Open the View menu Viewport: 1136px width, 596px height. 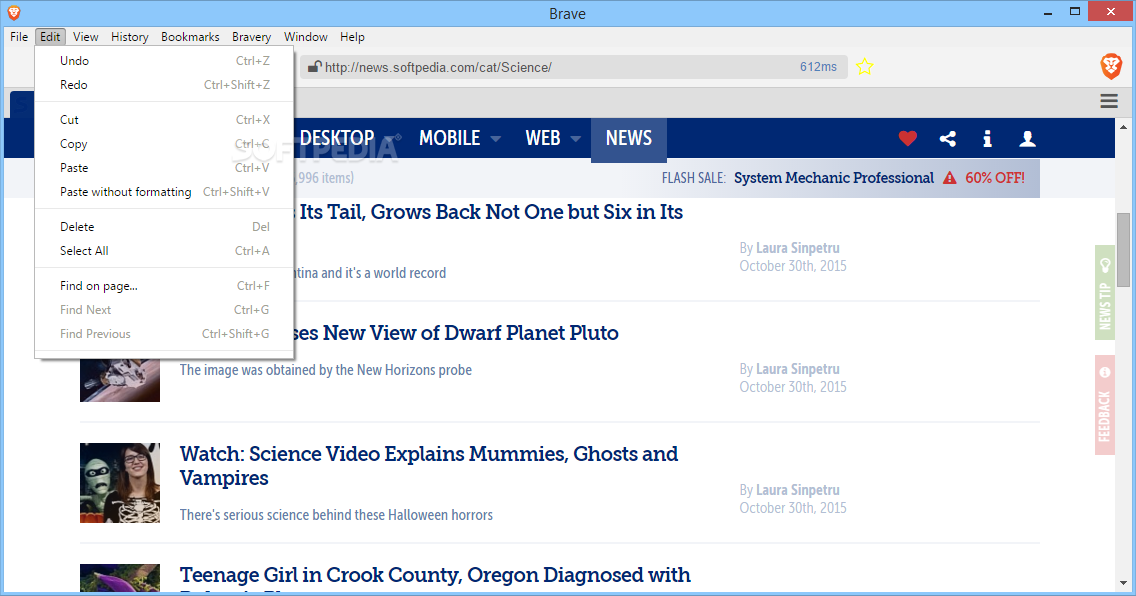tap(85, 36)
